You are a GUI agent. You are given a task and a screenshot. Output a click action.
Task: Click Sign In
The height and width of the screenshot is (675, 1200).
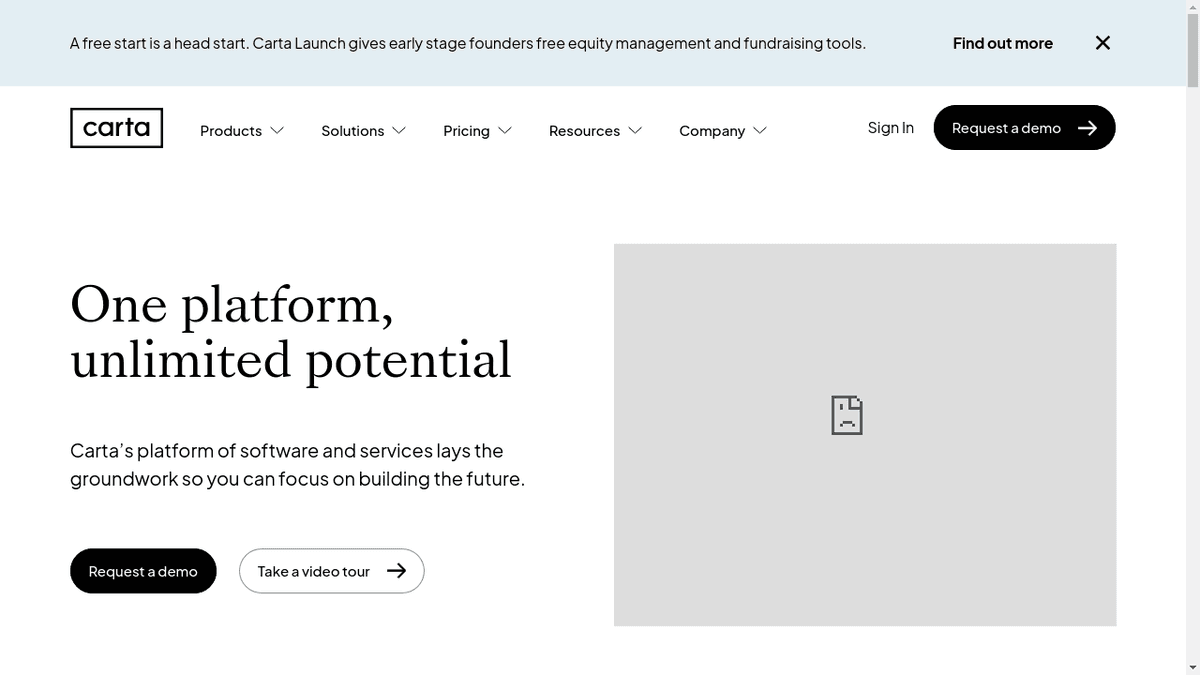pos(890,127)
